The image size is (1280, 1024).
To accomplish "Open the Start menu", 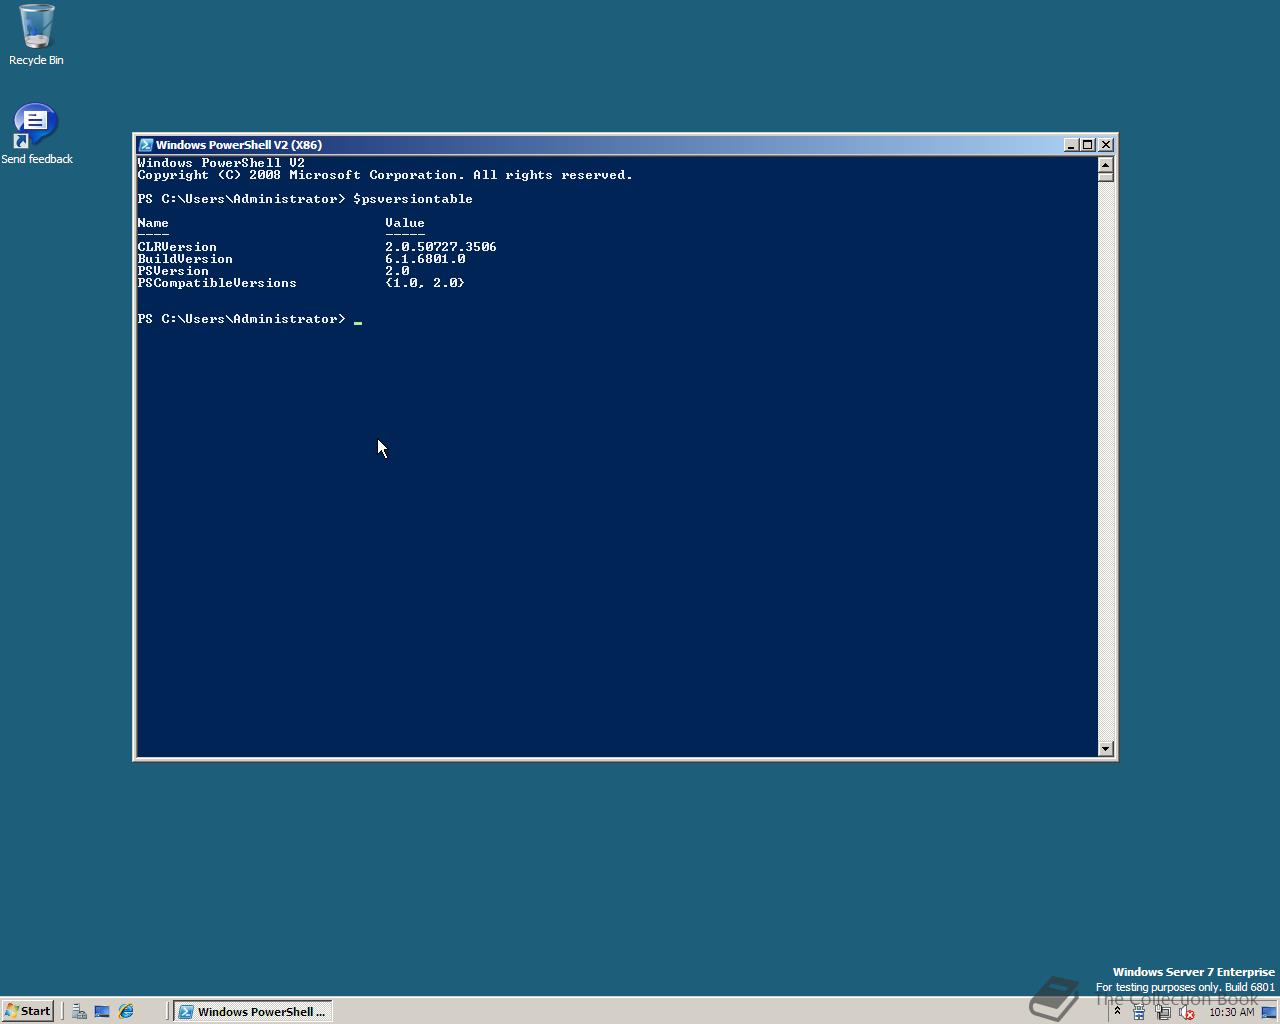I will (x=28, y=1011).
